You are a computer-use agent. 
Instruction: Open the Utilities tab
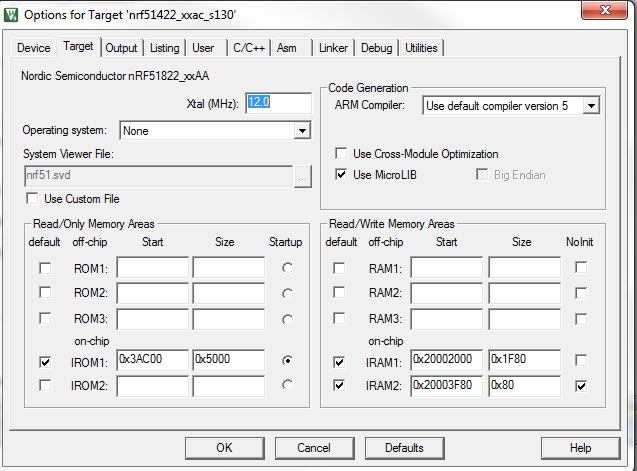point(421,48)
